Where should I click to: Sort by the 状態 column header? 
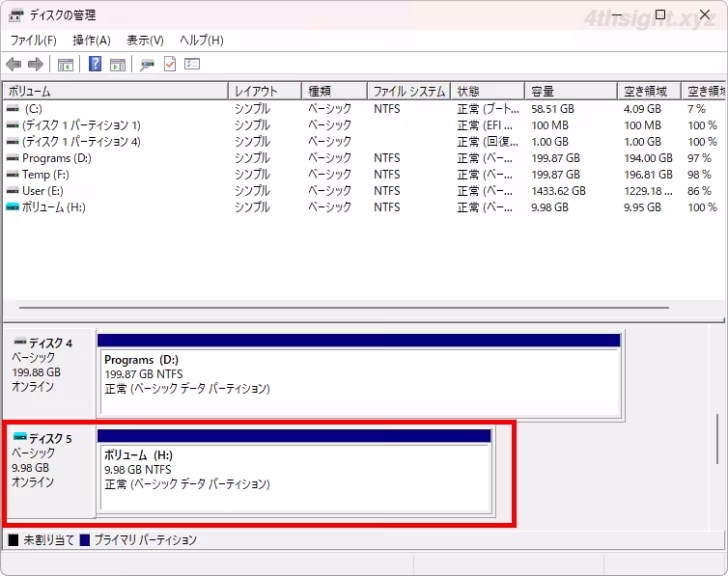(x=488, y=91)
